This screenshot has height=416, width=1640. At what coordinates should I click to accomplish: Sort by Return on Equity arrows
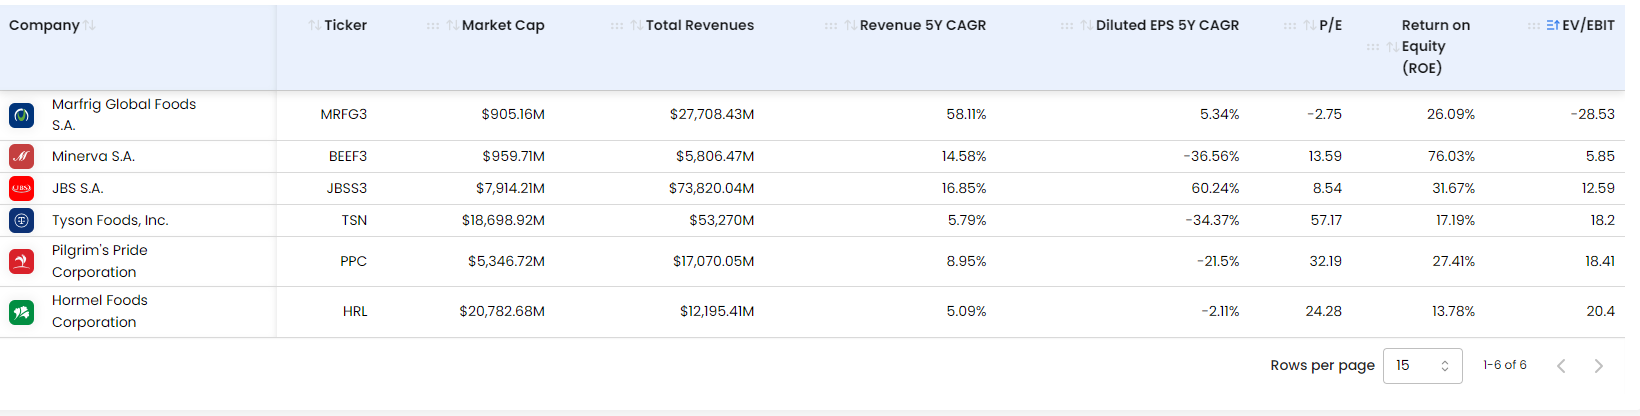1393,46
